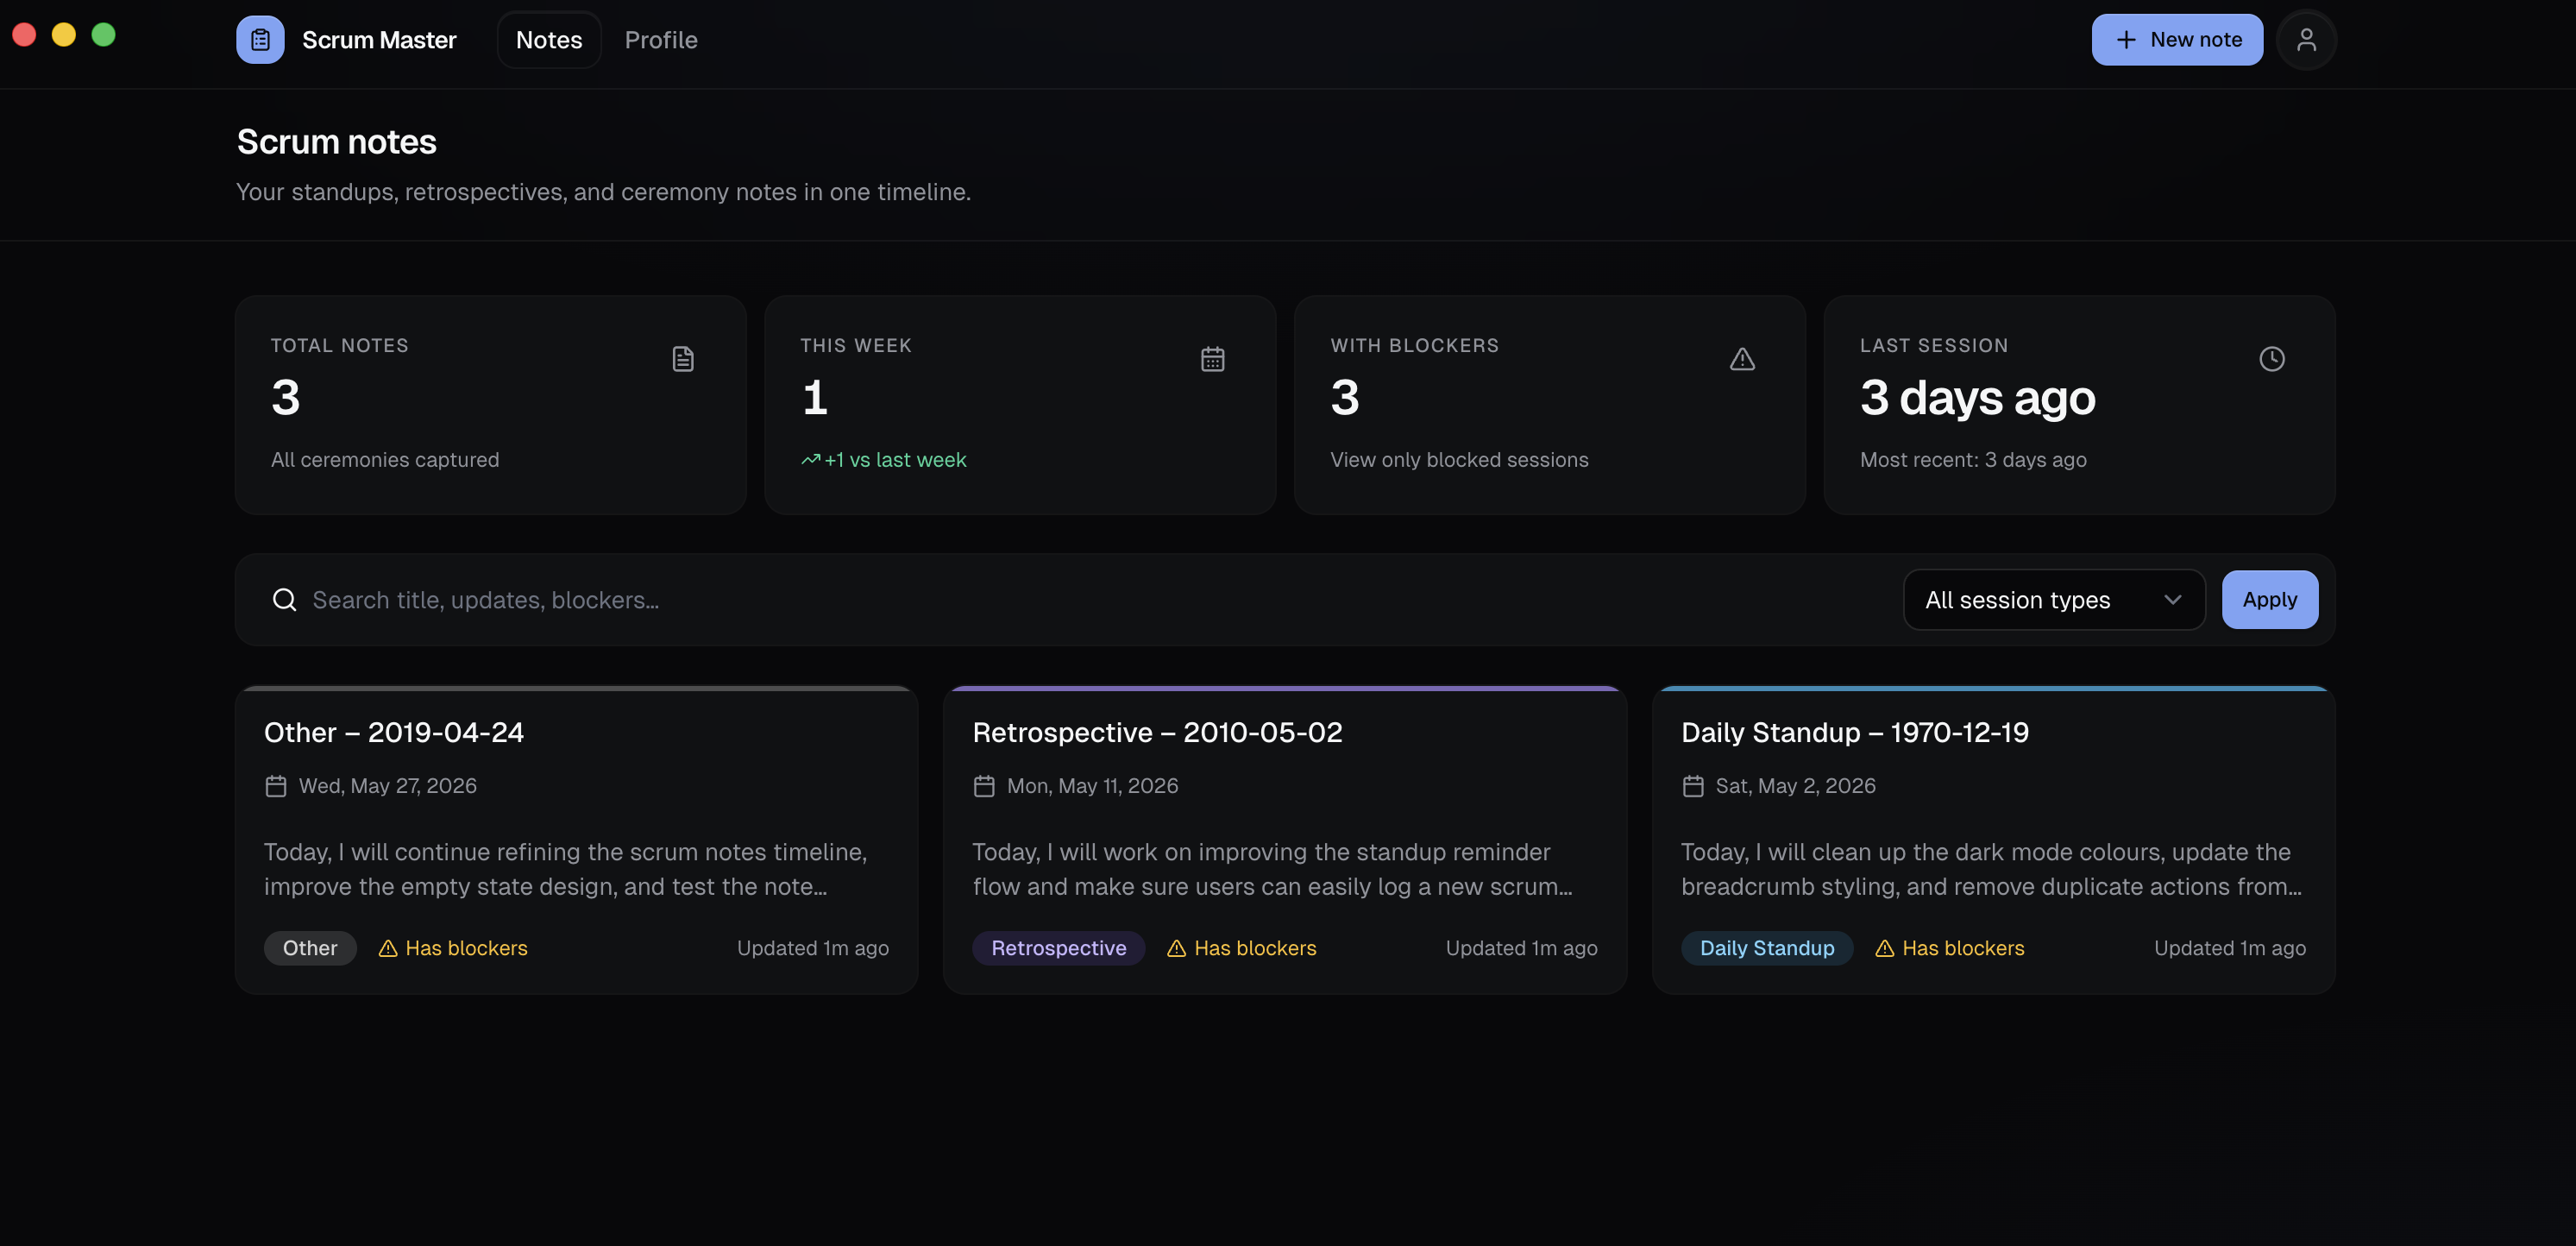Click the Scrum Master clipboard logo icon
The height and width of the screenshot is (1246, 2576).
[260, 40]
